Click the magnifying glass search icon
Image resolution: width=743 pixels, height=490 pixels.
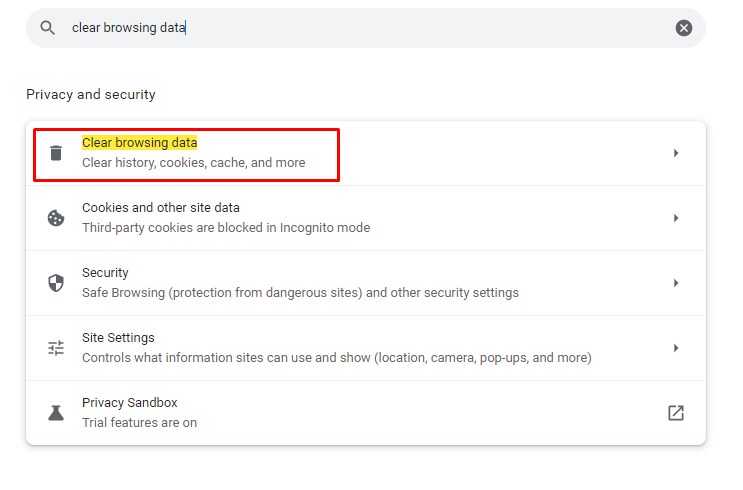(x=47, y=28)
